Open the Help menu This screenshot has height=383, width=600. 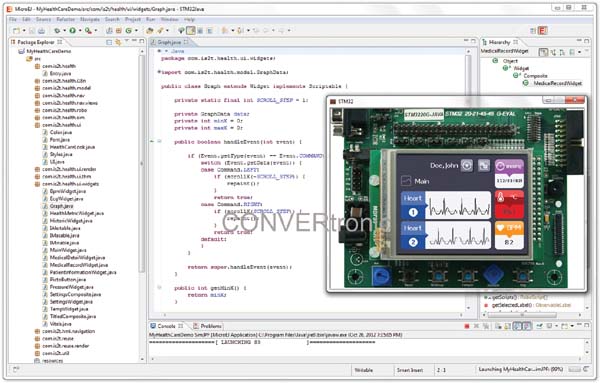(189, 19)
